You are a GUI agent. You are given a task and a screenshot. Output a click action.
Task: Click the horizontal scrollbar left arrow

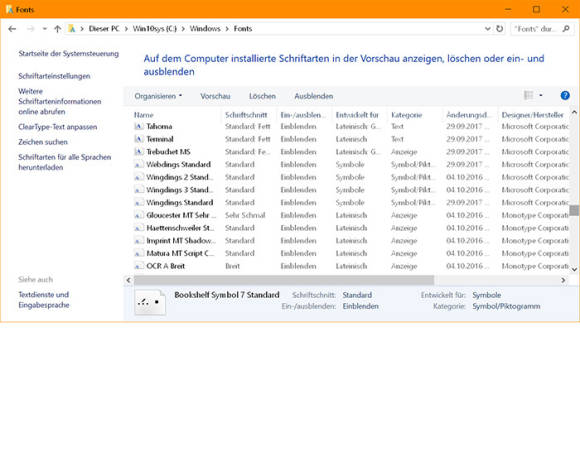(x=128, y=280)
